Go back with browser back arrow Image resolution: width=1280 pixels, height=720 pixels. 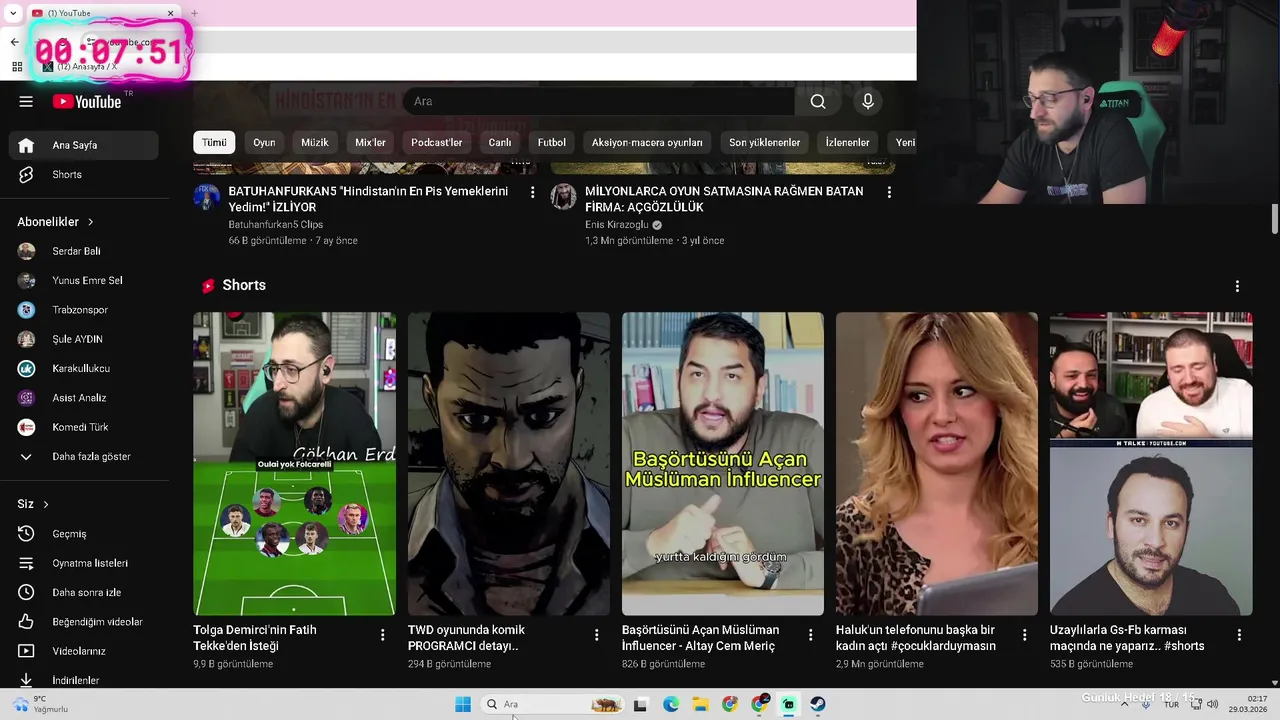pos(14,42)
